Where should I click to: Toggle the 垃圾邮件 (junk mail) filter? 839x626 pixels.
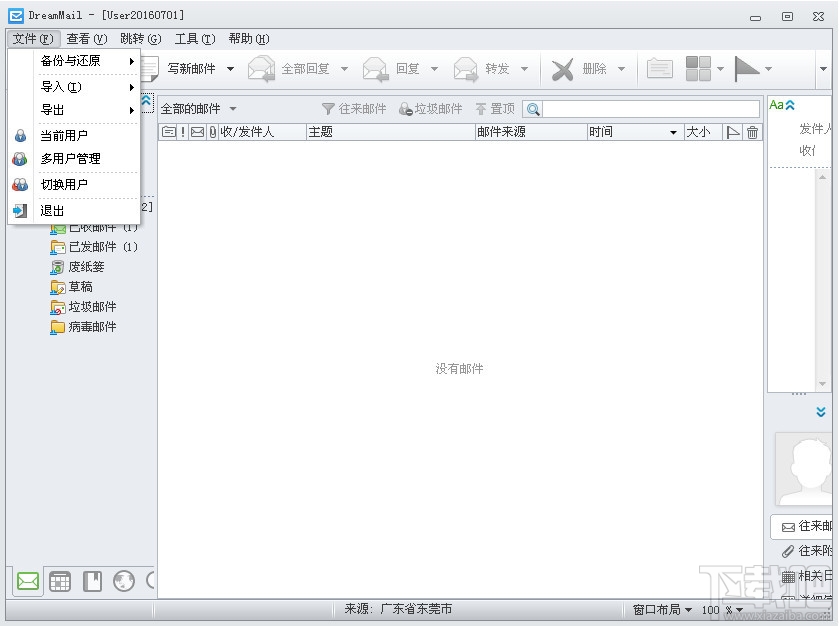(430, 109)
